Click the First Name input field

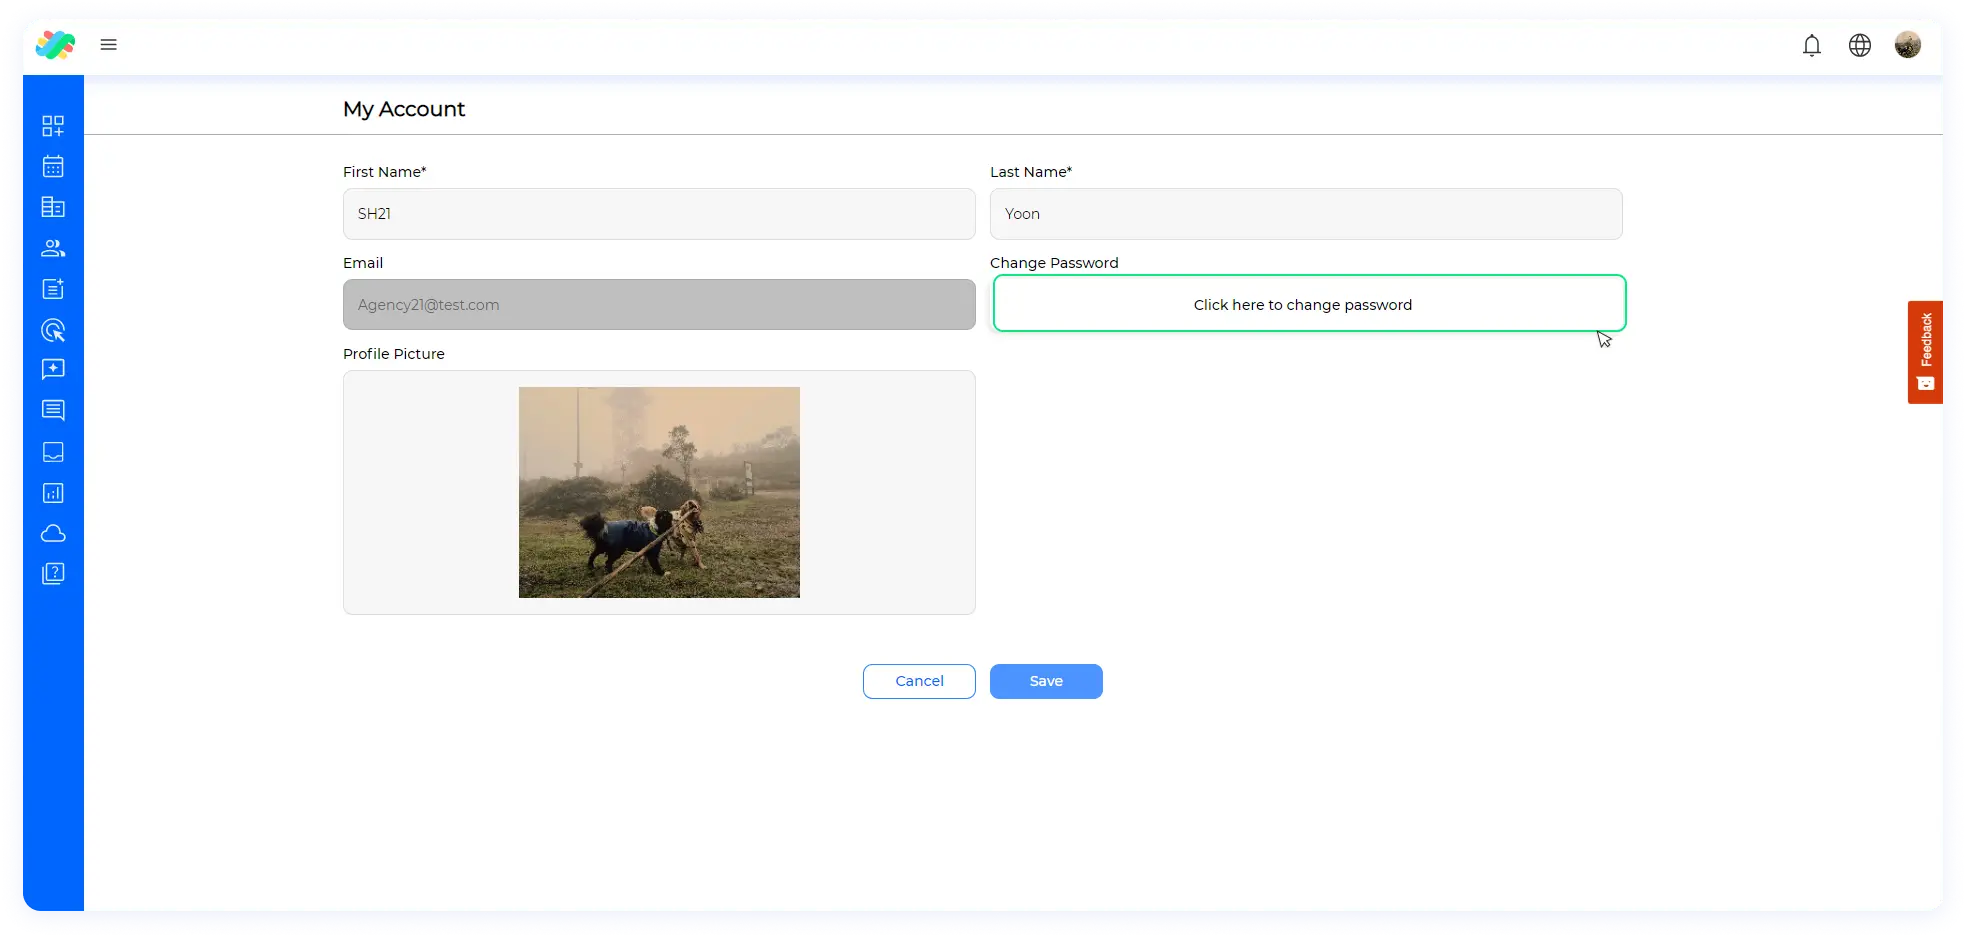659,214
